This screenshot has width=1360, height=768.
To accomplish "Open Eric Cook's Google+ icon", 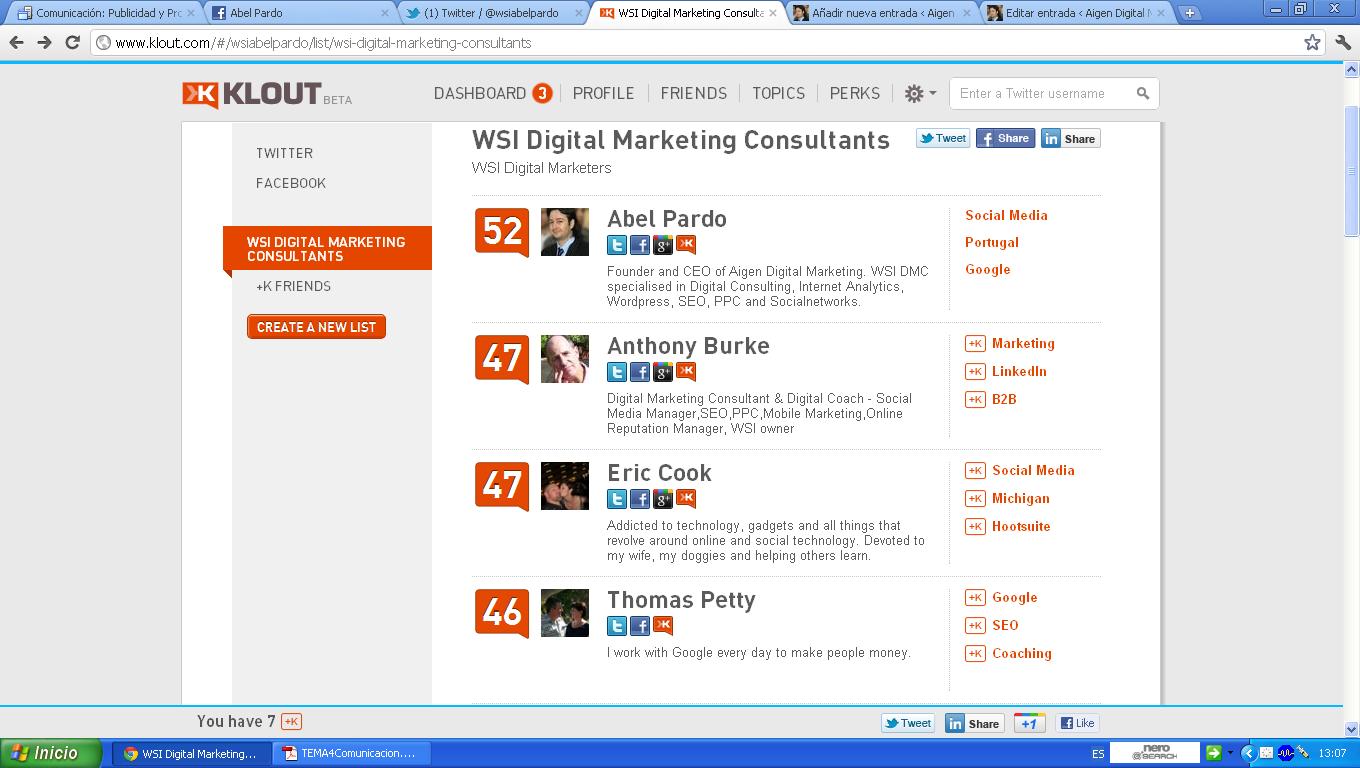I will (x=663, y=499).
